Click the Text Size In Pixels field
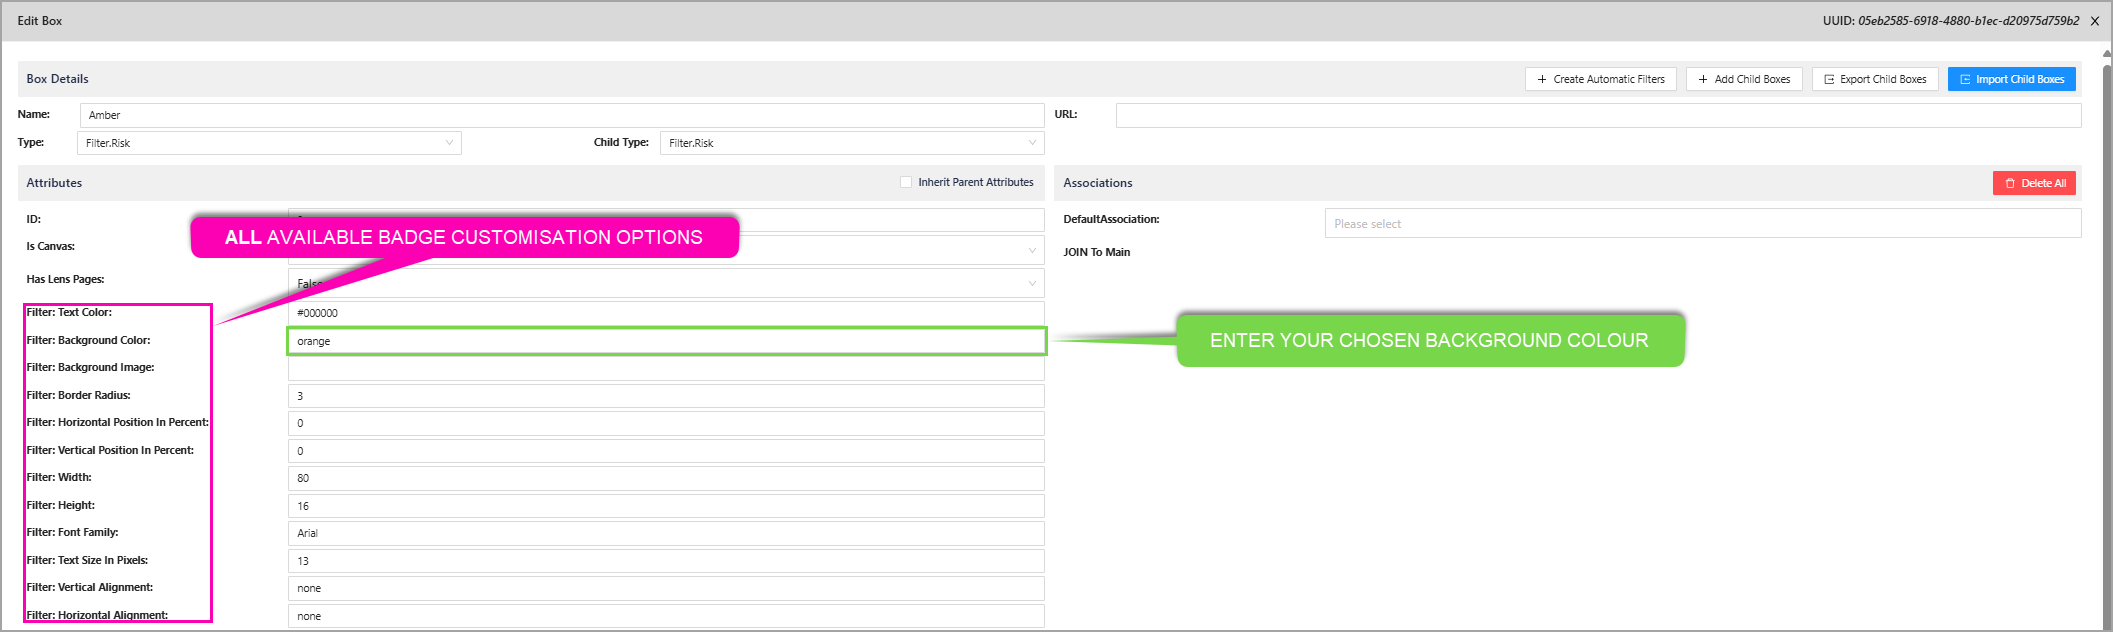Screen dimensions: 2113x632 (x=665, y=561)
